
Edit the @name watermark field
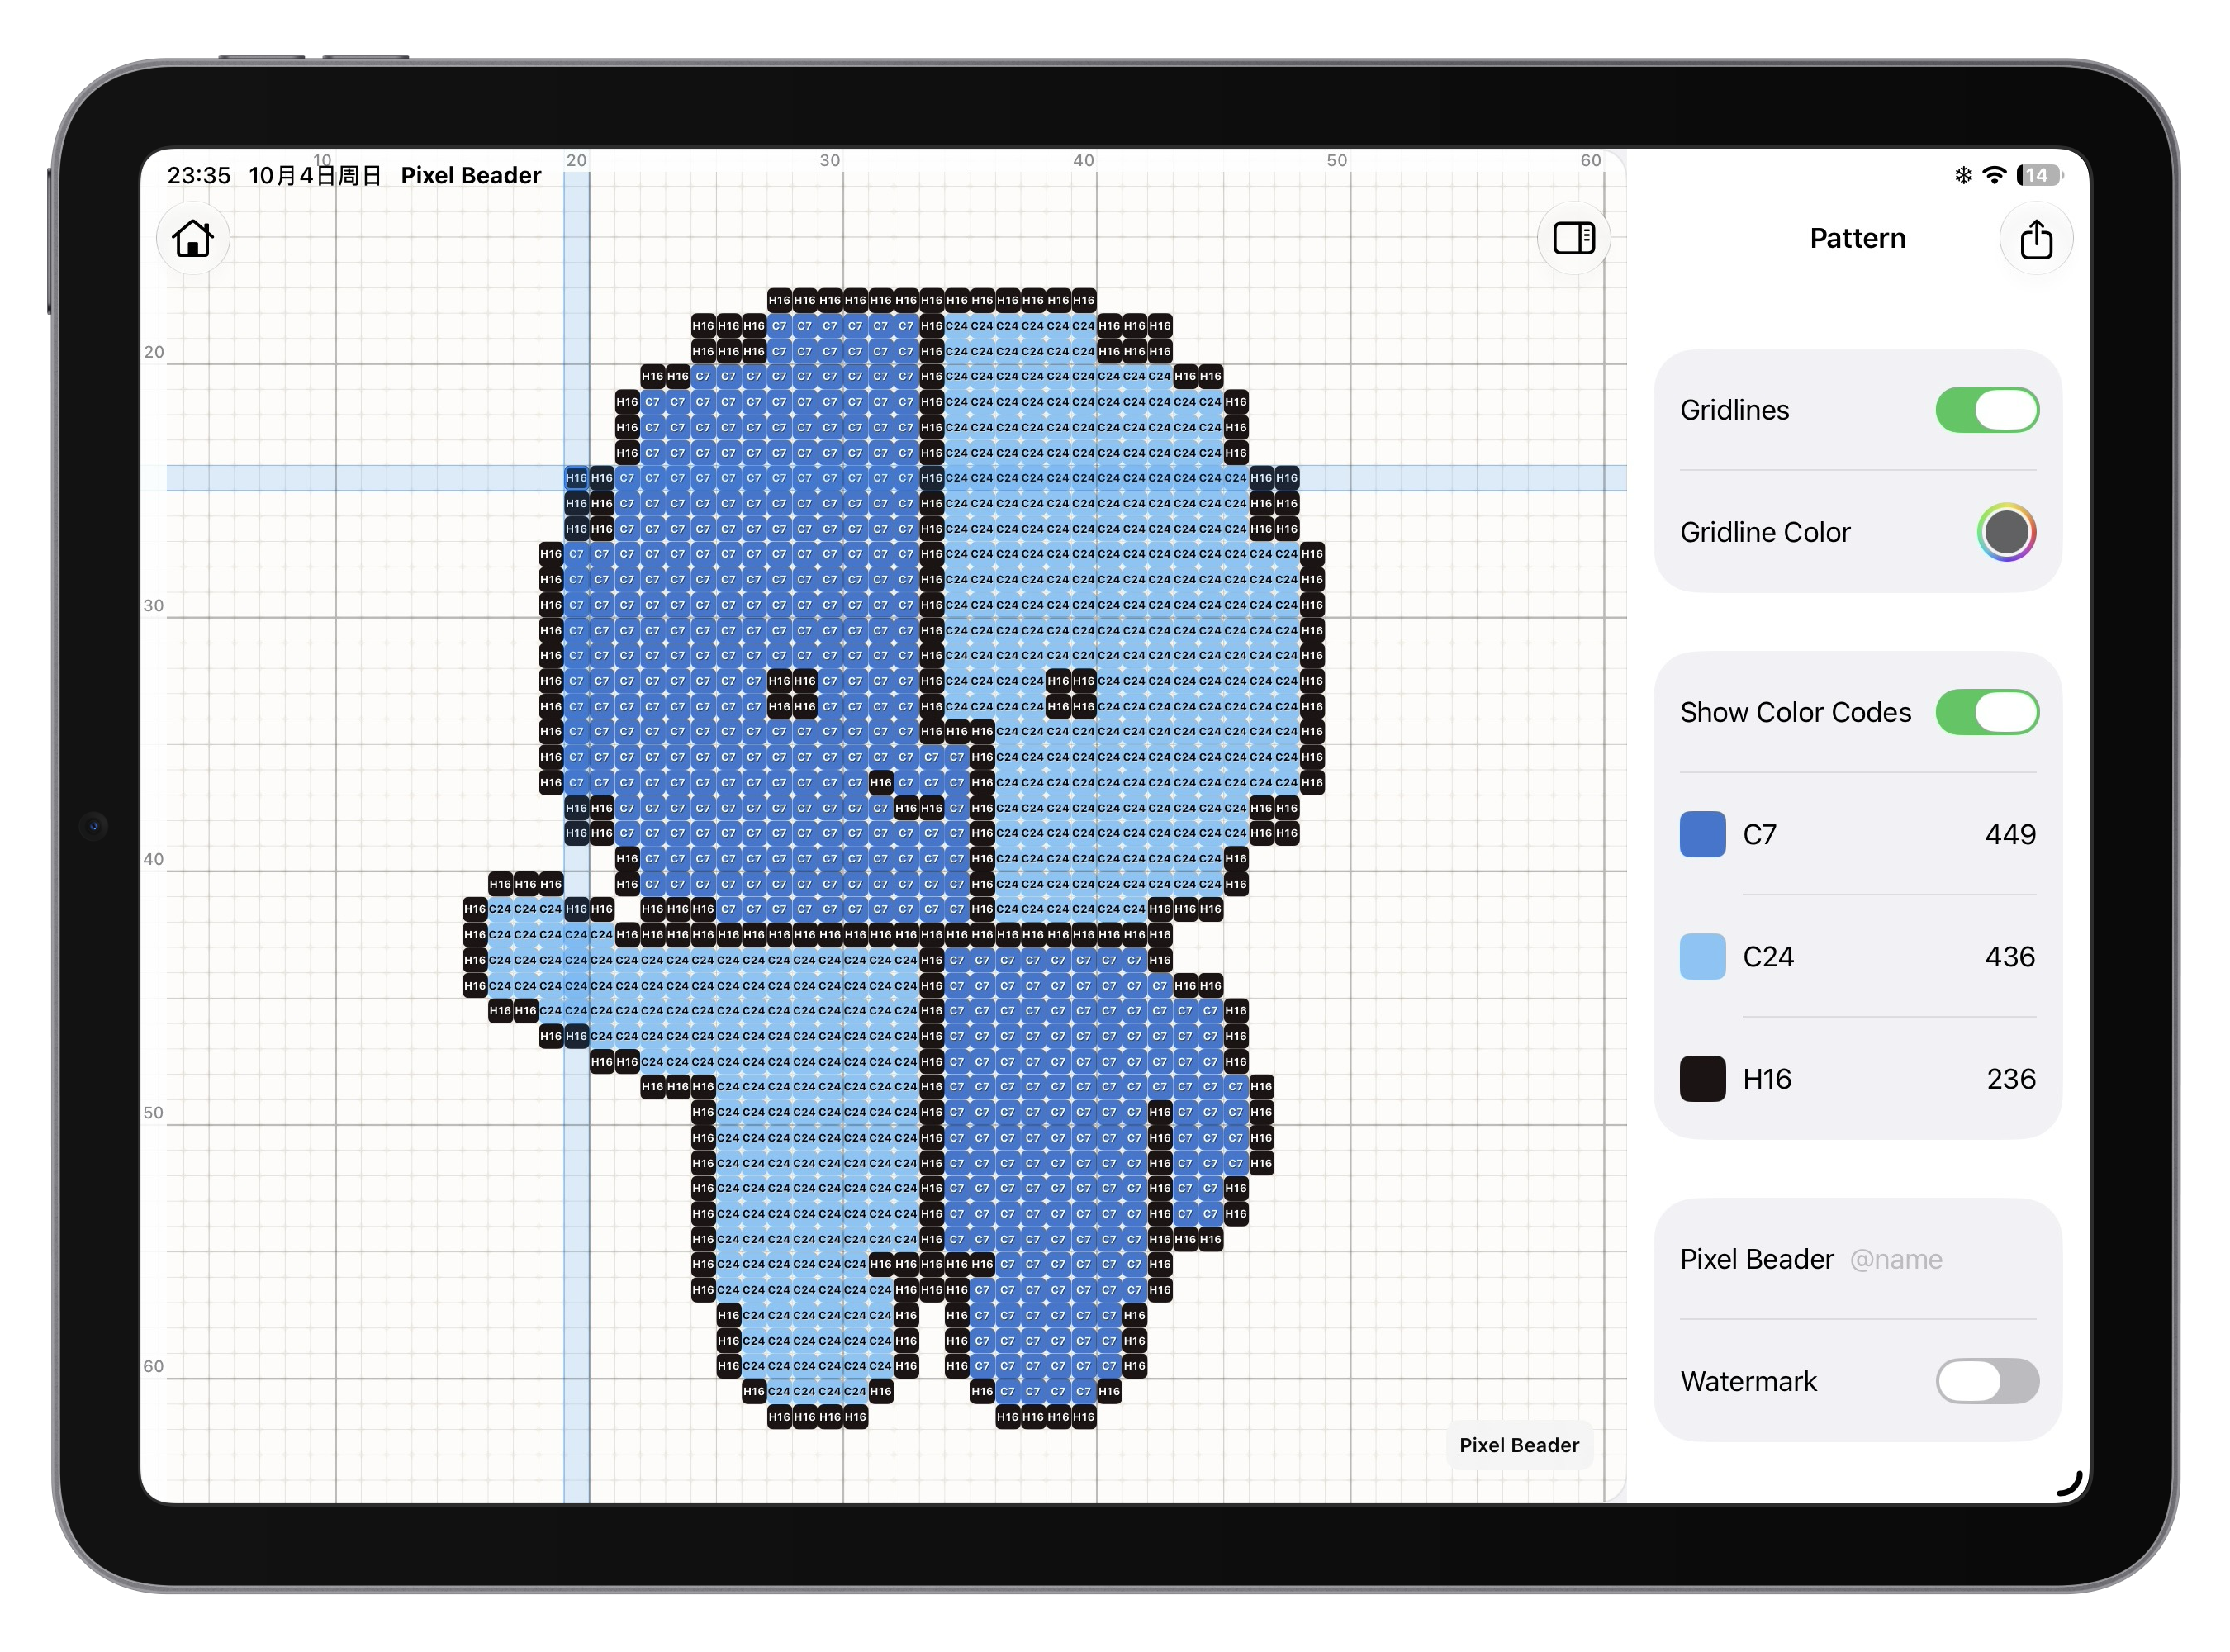[1895, 1259]
